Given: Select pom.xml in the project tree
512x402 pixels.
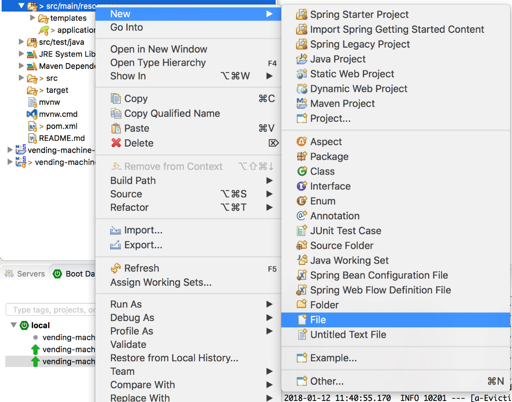Looking at the screenshot, I should coord(61,126).
